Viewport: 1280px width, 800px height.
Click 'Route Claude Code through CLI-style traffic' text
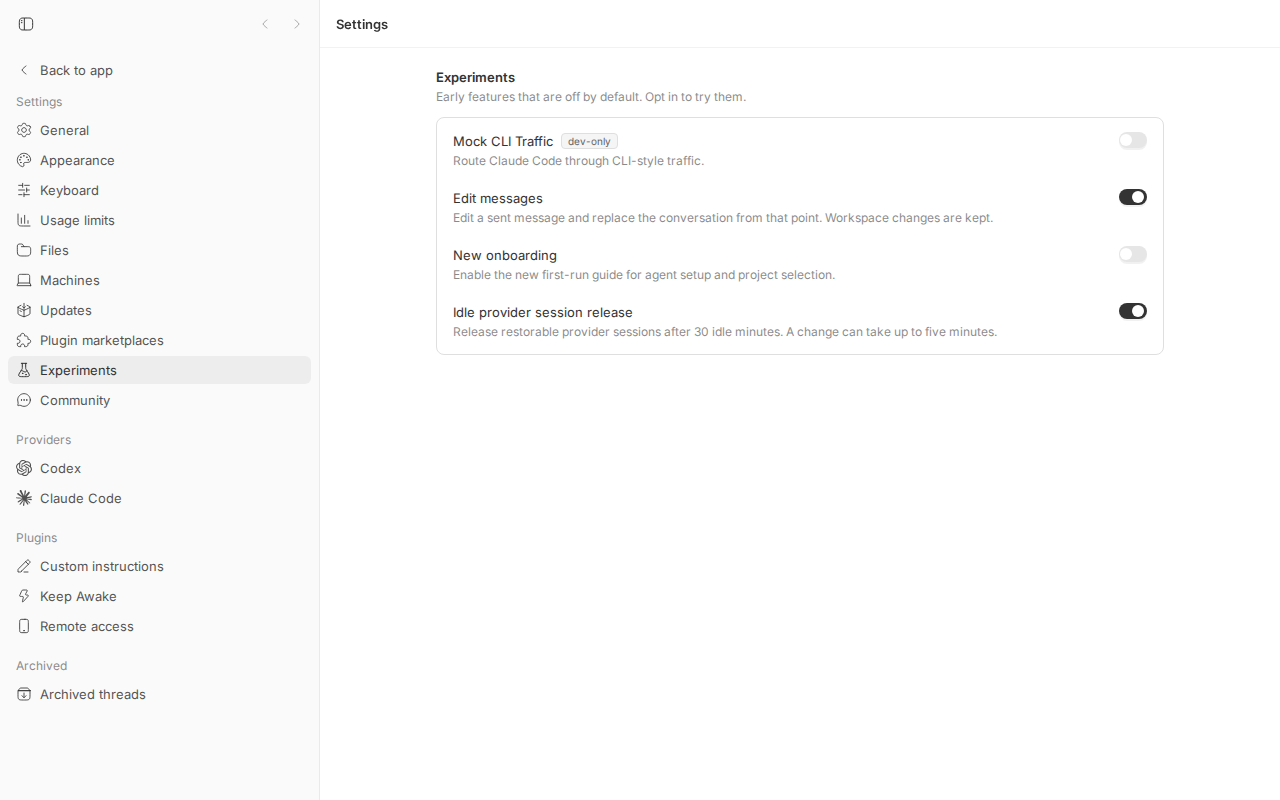click(x=578, y=161)
